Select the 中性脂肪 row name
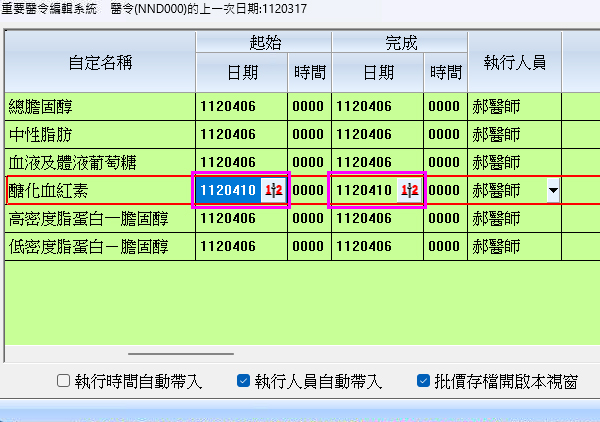Viewport: 600px width, 422px height. coord(40,134)
